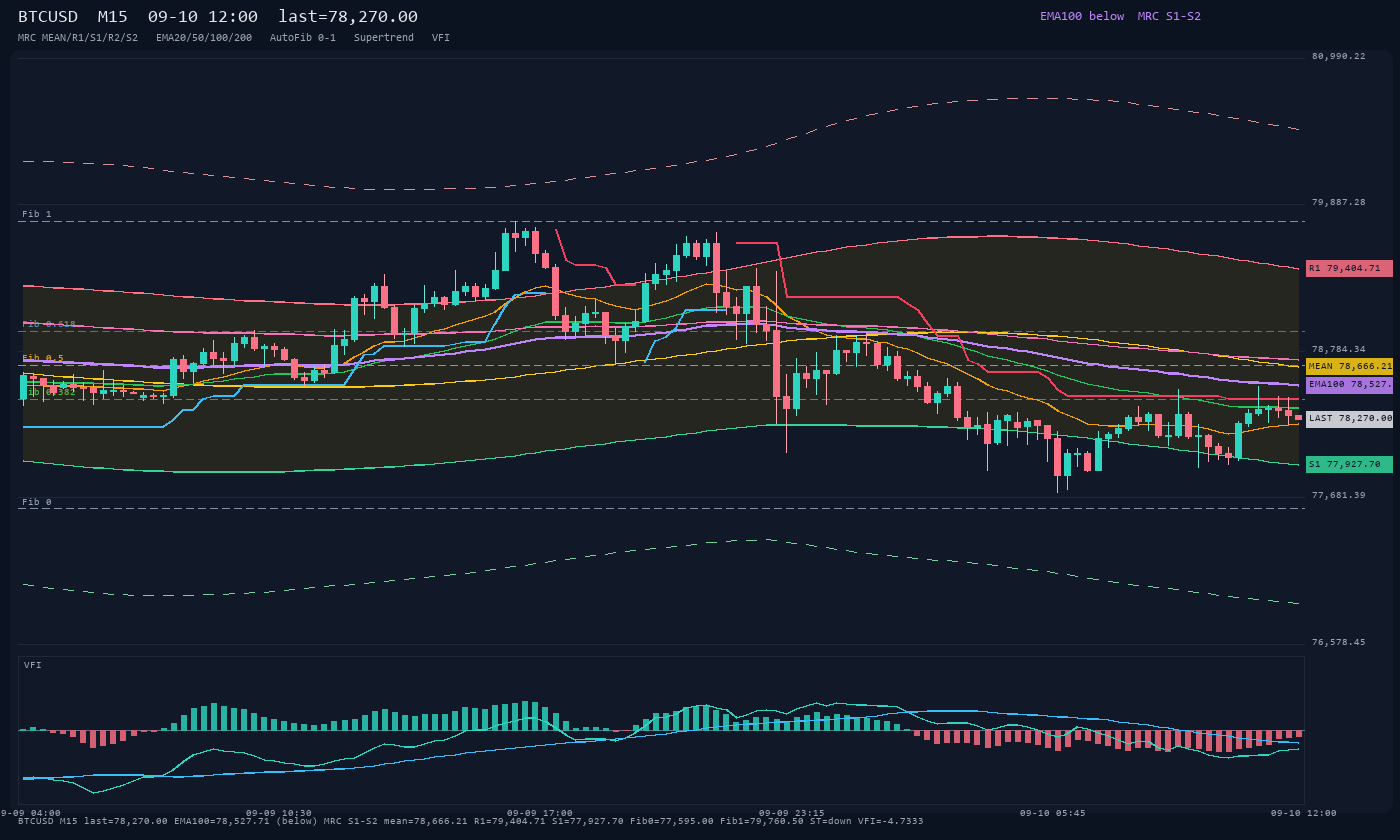The width and height of the screenshot is (1400, 840).
Task: Click the LAST 78,270.00 price tag
Action: (1349, 418)
